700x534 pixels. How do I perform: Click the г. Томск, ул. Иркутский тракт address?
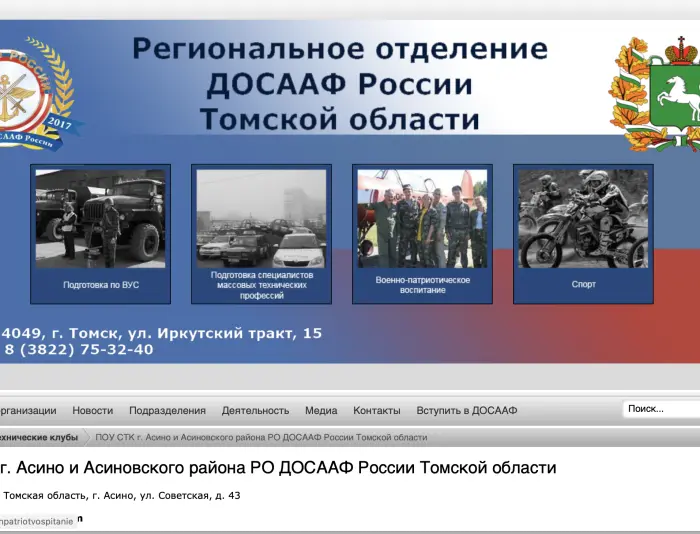(x=161, y=333)
